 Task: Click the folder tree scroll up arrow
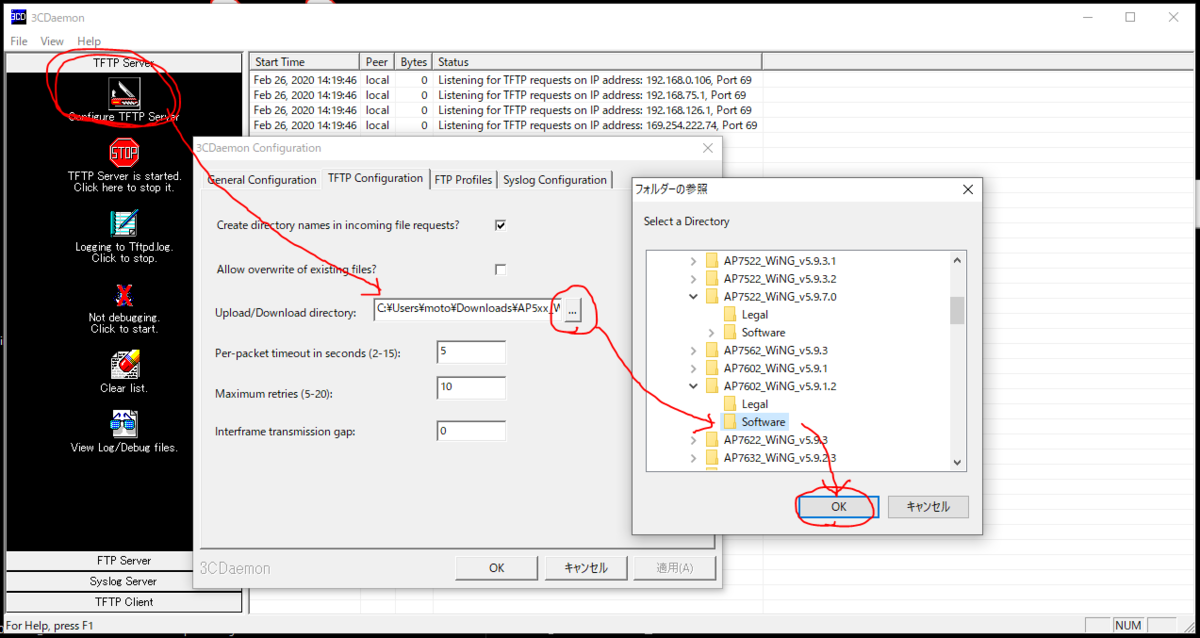957,259
